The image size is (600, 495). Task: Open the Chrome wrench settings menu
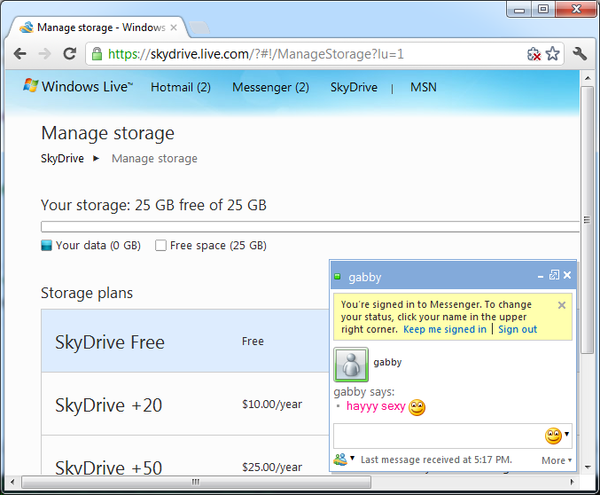click(580, 54)
